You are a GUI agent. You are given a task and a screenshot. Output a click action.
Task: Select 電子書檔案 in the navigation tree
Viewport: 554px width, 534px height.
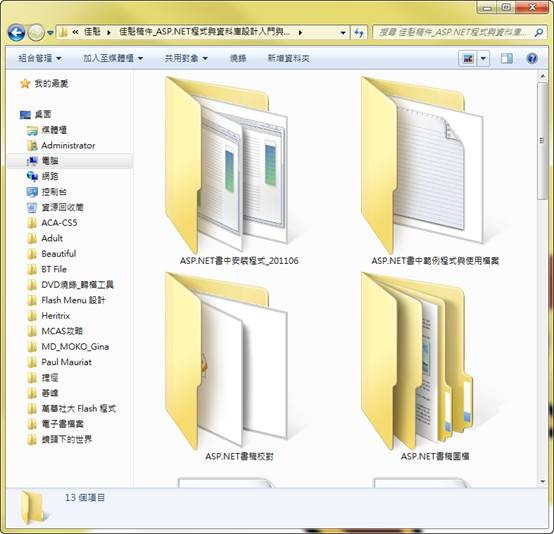[x=62, y=424]
